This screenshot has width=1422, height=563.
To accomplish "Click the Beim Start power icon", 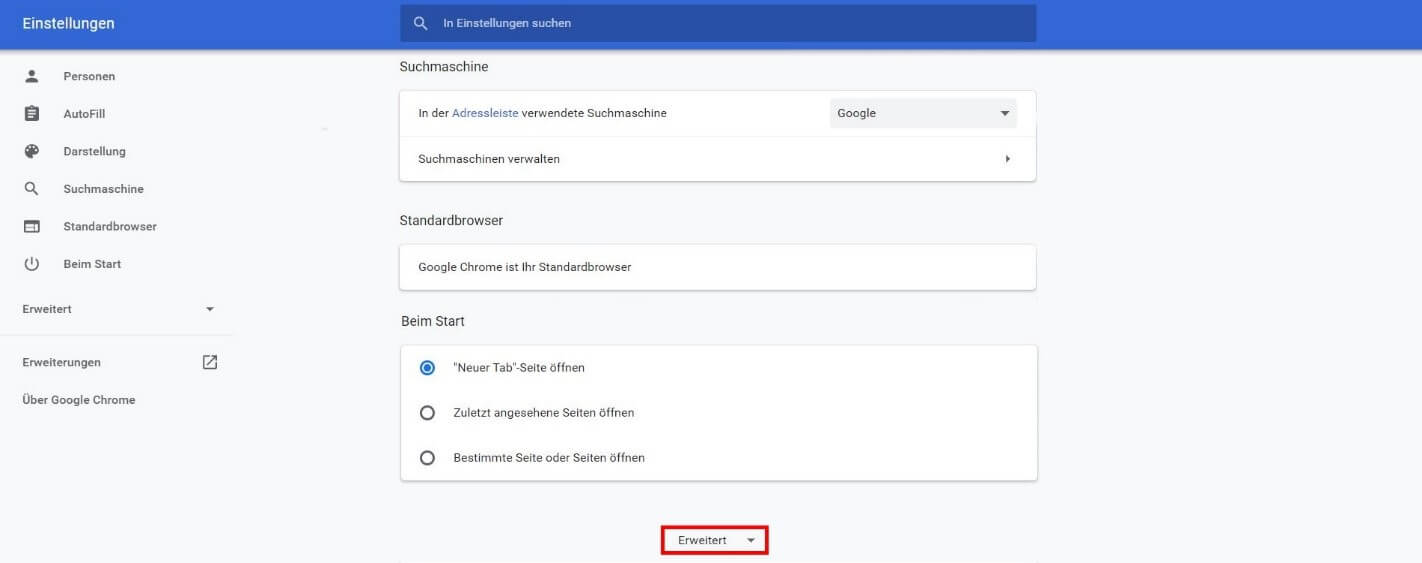I will pyautogui.click(x=32, y=264).
